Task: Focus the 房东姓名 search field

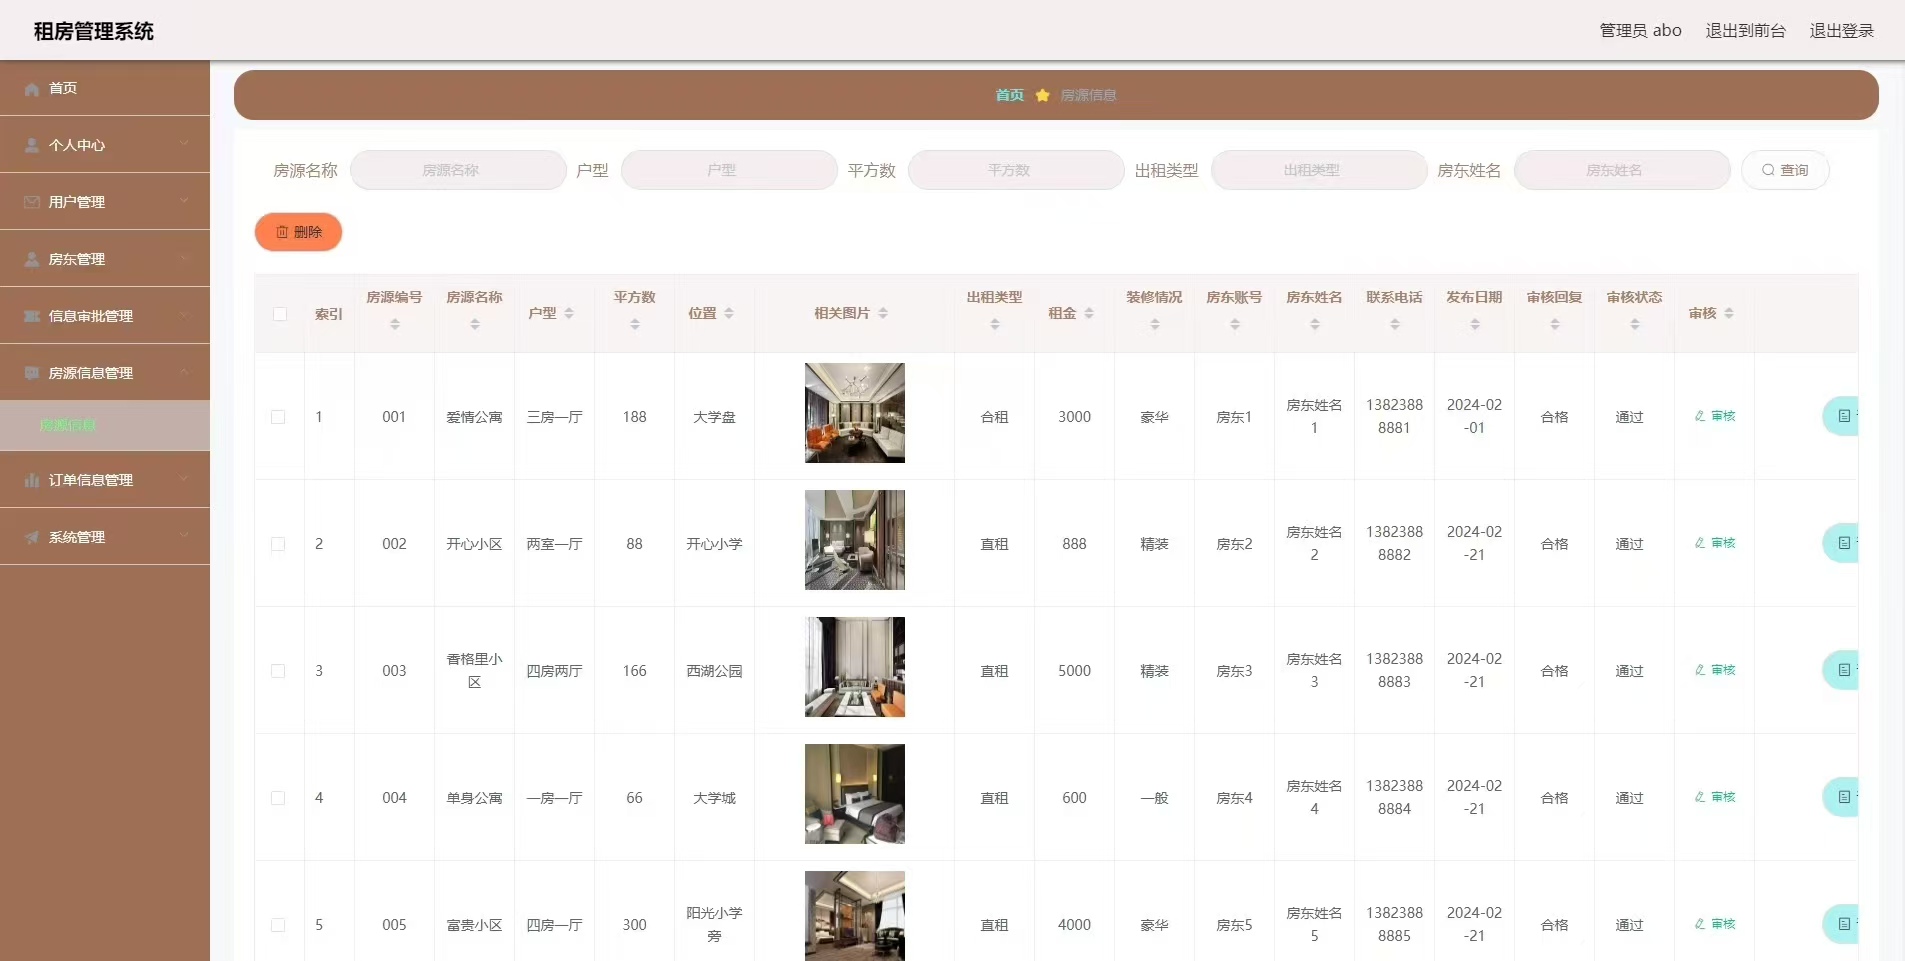Action: coord(1622,170)
